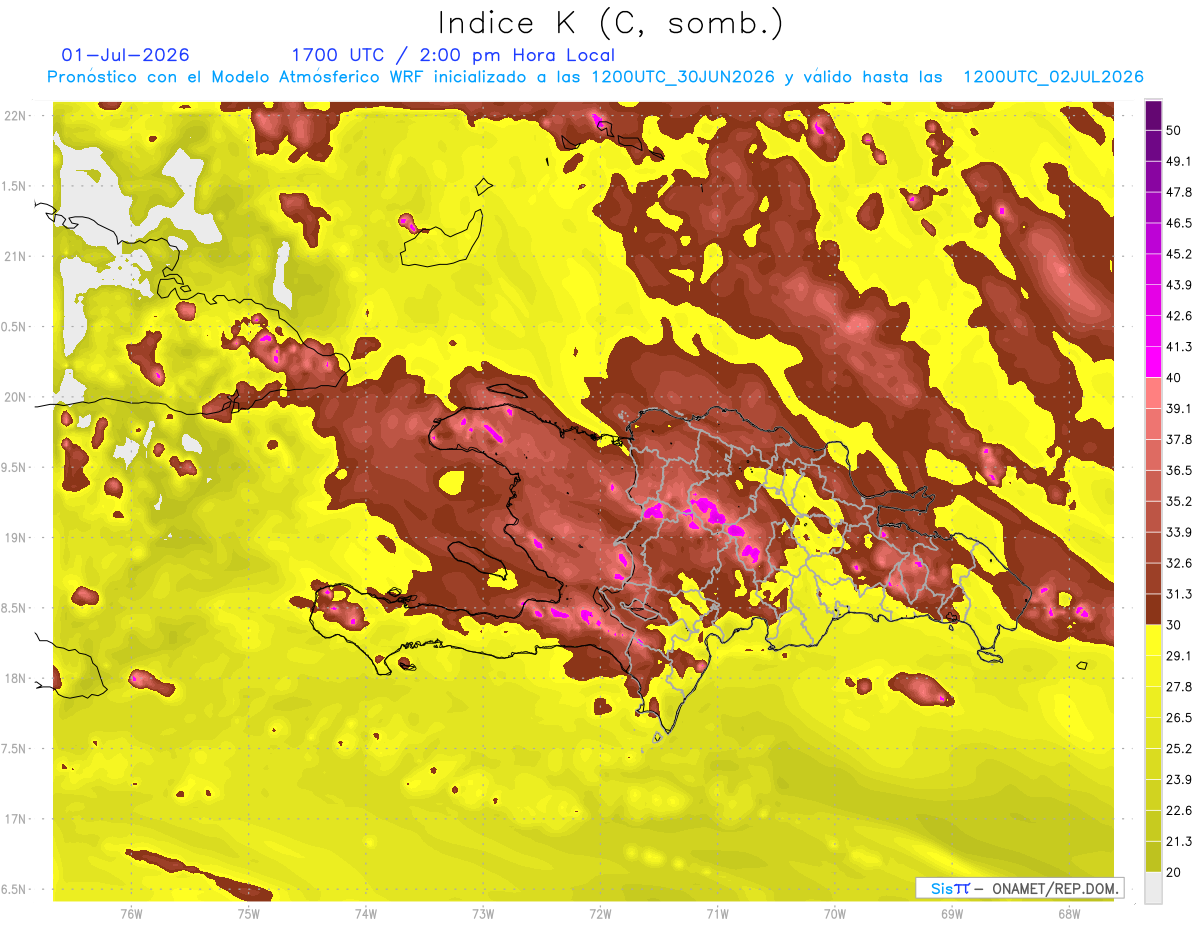Click the color scale value "43.9"

1179,285
